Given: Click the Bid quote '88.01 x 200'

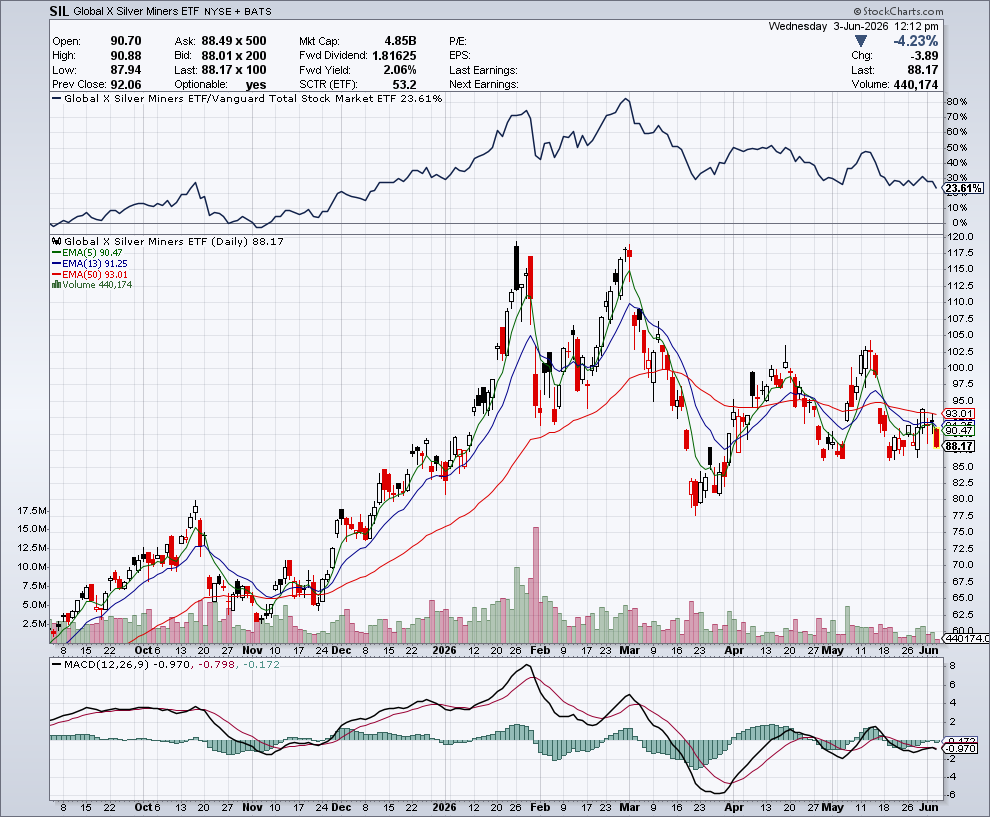Looking at the screenshot, I should (234, 56).
